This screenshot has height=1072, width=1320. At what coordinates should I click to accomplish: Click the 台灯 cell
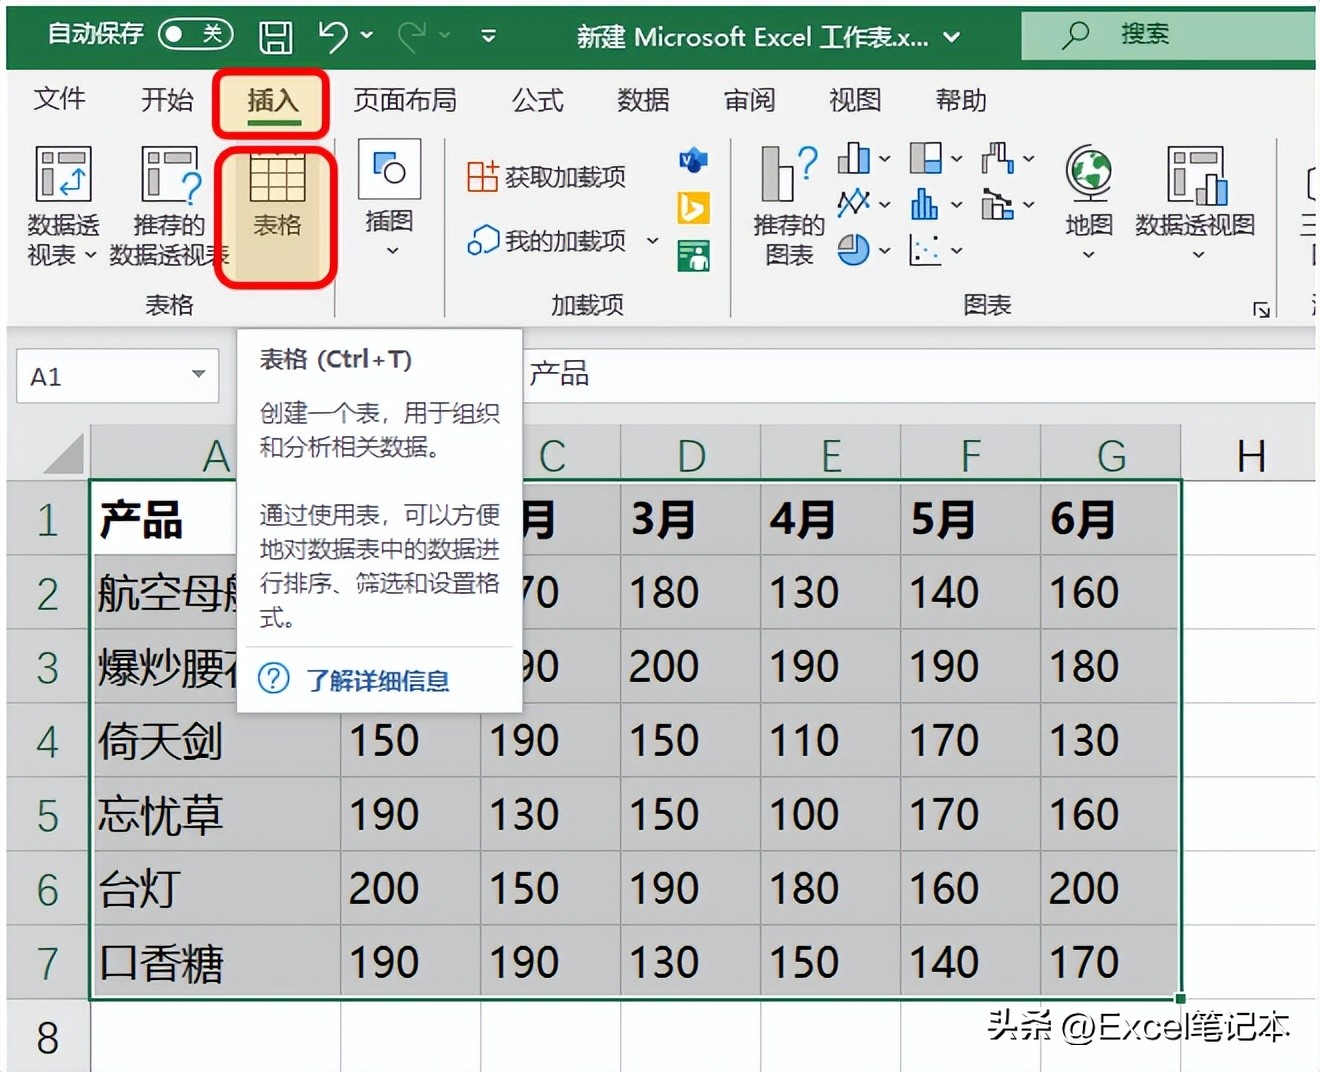pyautogui.click(x=216, y=889)
